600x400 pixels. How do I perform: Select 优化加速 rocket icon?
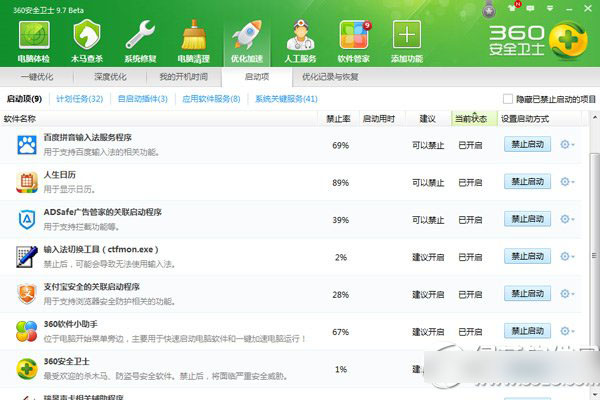click(x=247, y=41)
